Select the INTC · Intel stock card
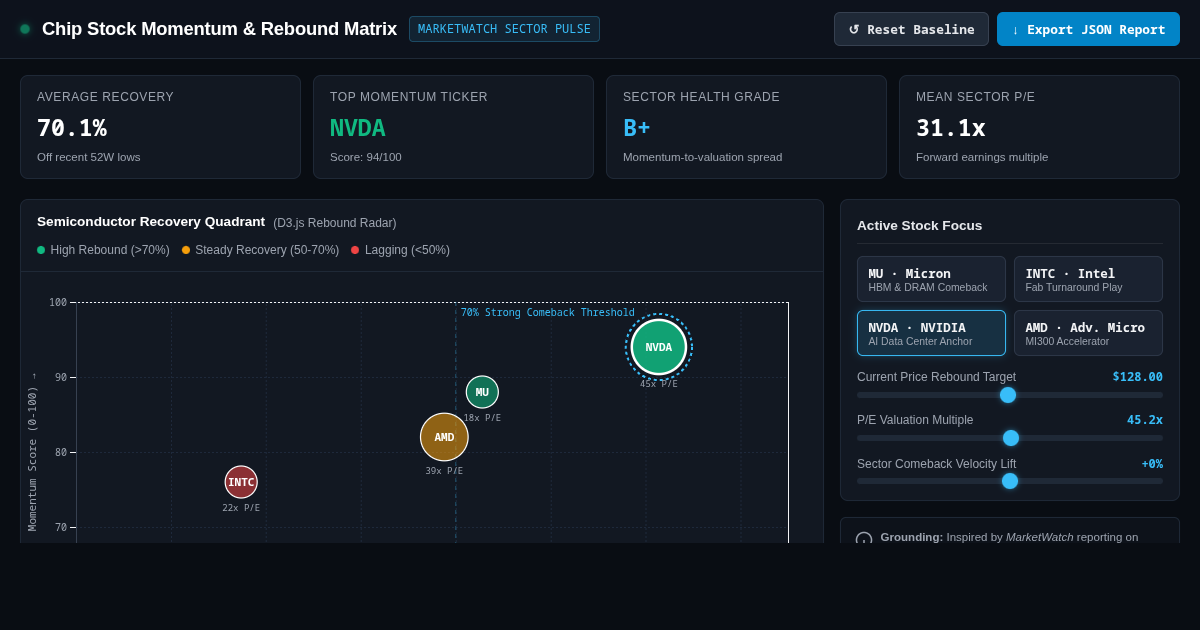 point(1088,279)
